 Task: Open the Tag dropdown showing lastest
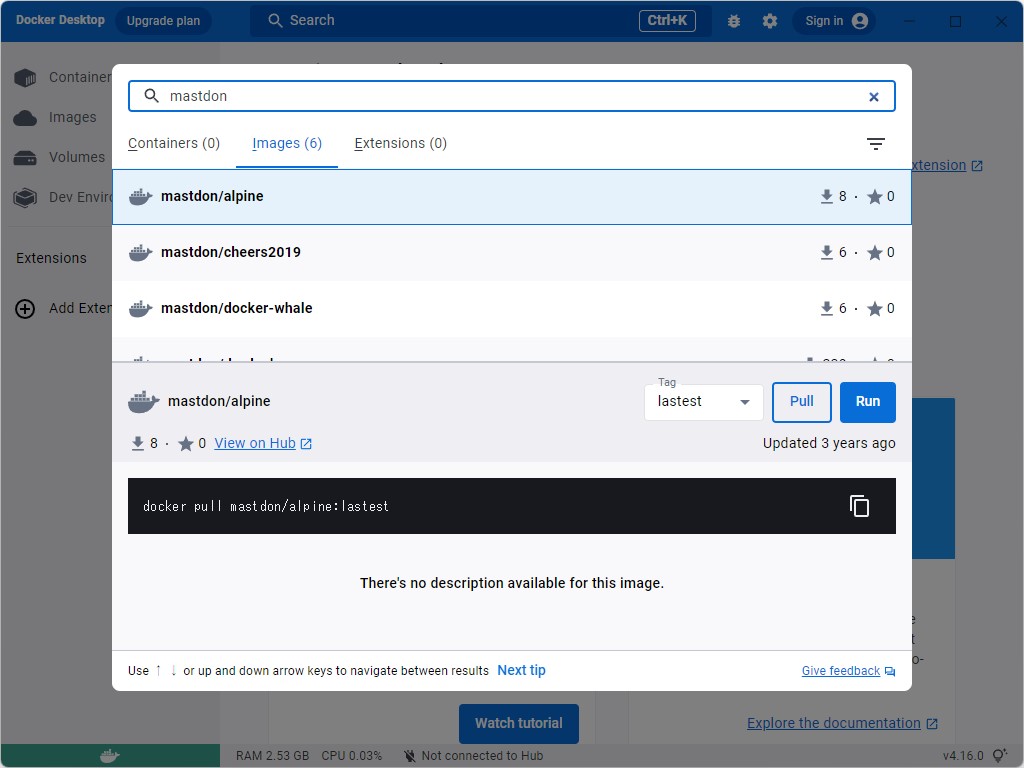(x=703, y=402)
